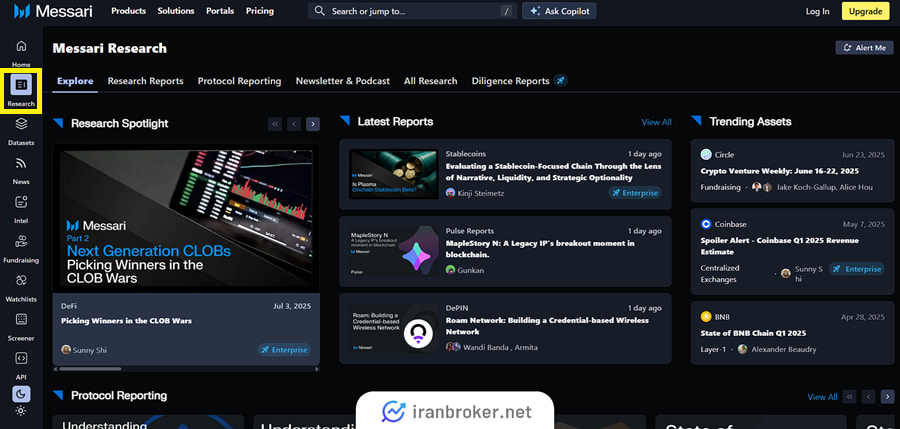This screenshot has width=900, height=429.
Task: Go to next Protocol Reporting item
Action: (x=887, y=396)
